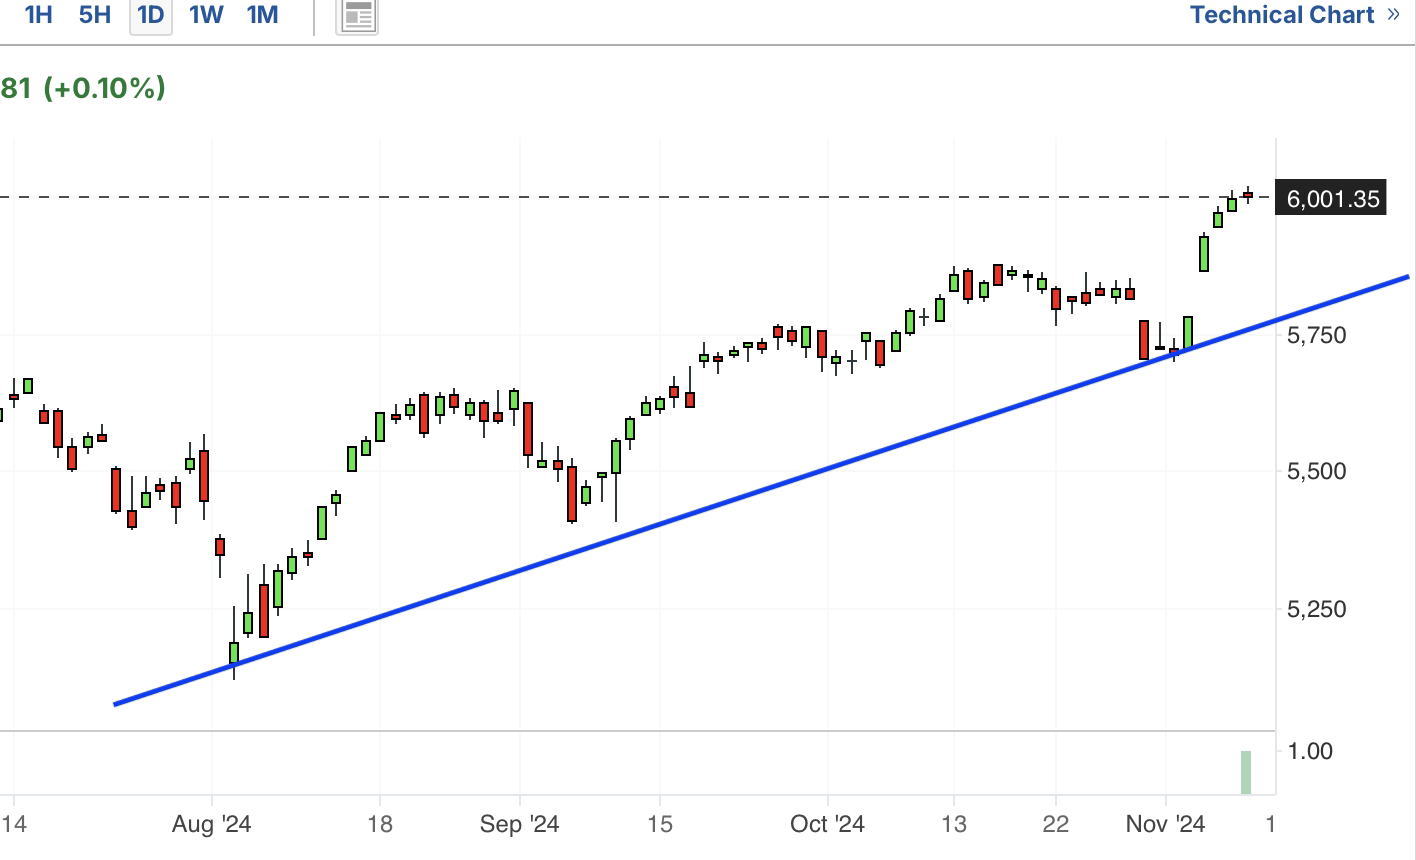Open the chart type selector icon

[x=357, y=16]
